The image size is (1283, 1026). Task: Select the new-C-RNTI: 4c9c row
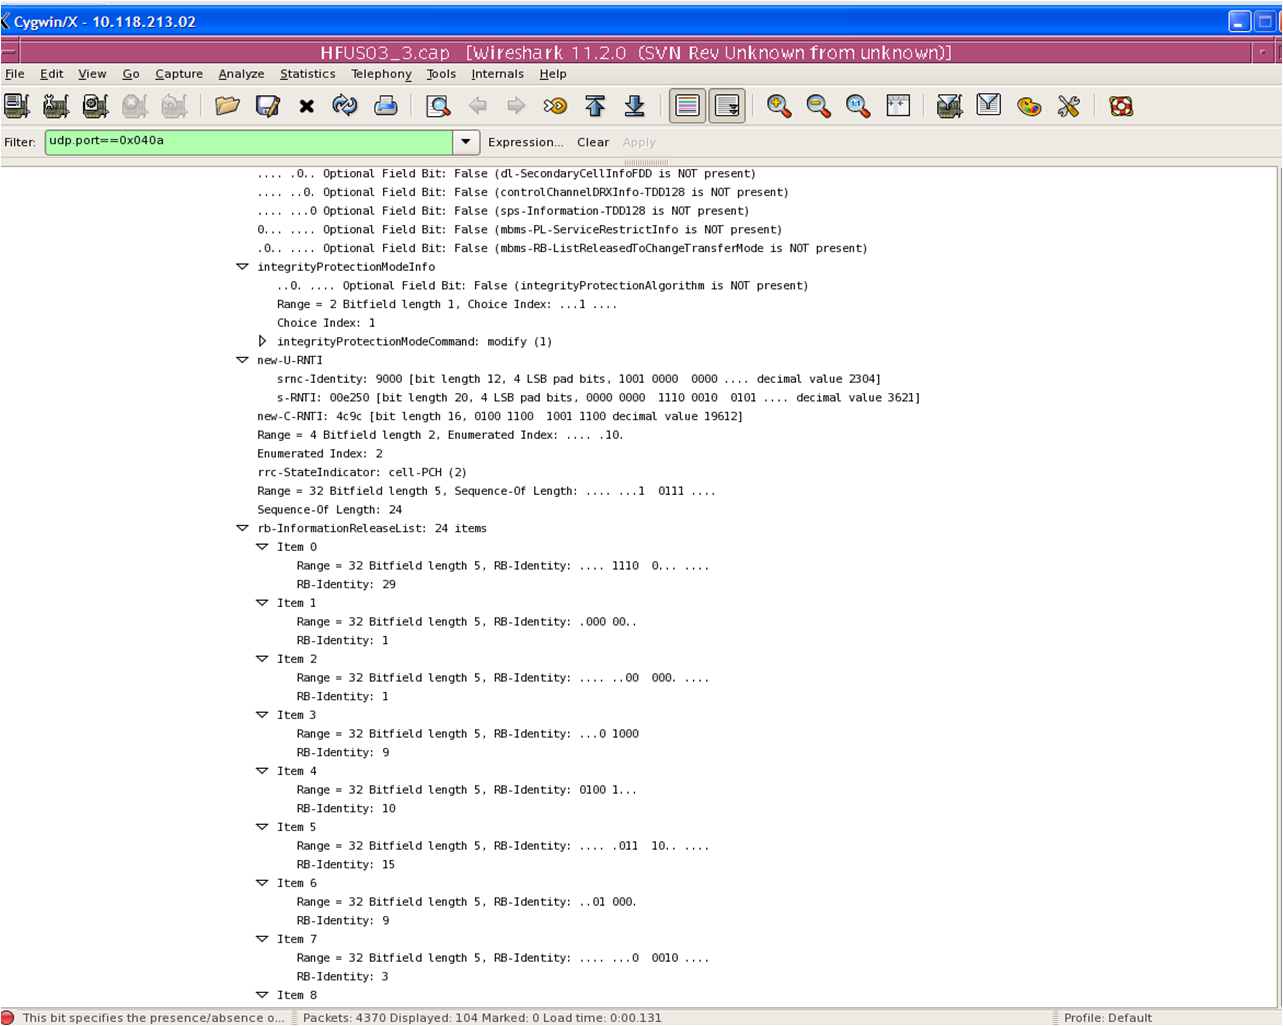tap(500, 416)
